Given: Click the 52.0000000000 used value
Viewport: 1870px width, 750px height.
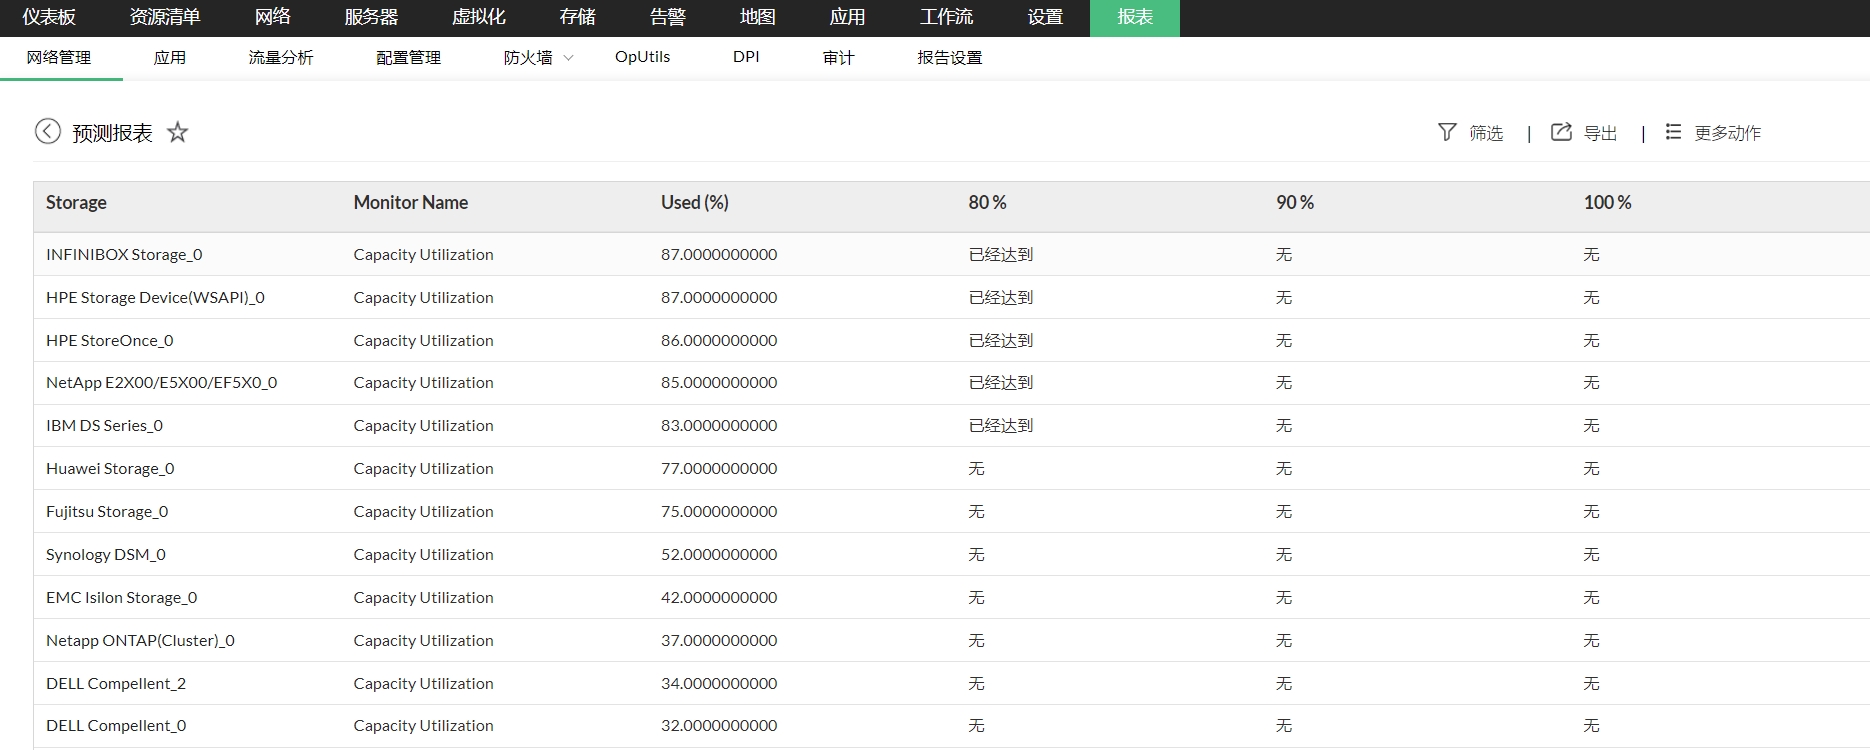Looking at the screenshot, I should (x=719, y=555).
